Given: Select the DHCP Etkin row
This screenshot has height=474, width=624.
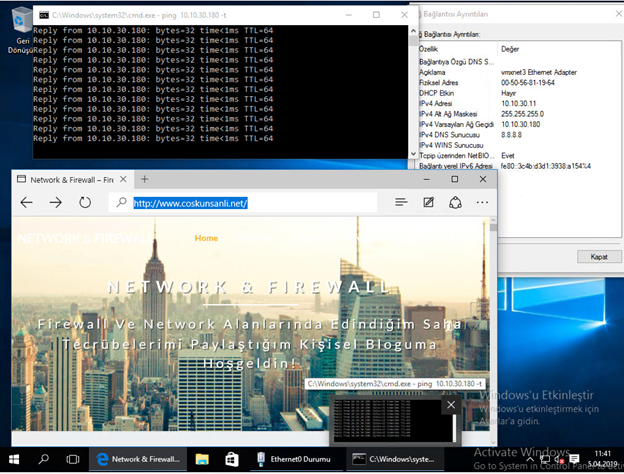Looking at the screenshot, I should click(519, 93).
